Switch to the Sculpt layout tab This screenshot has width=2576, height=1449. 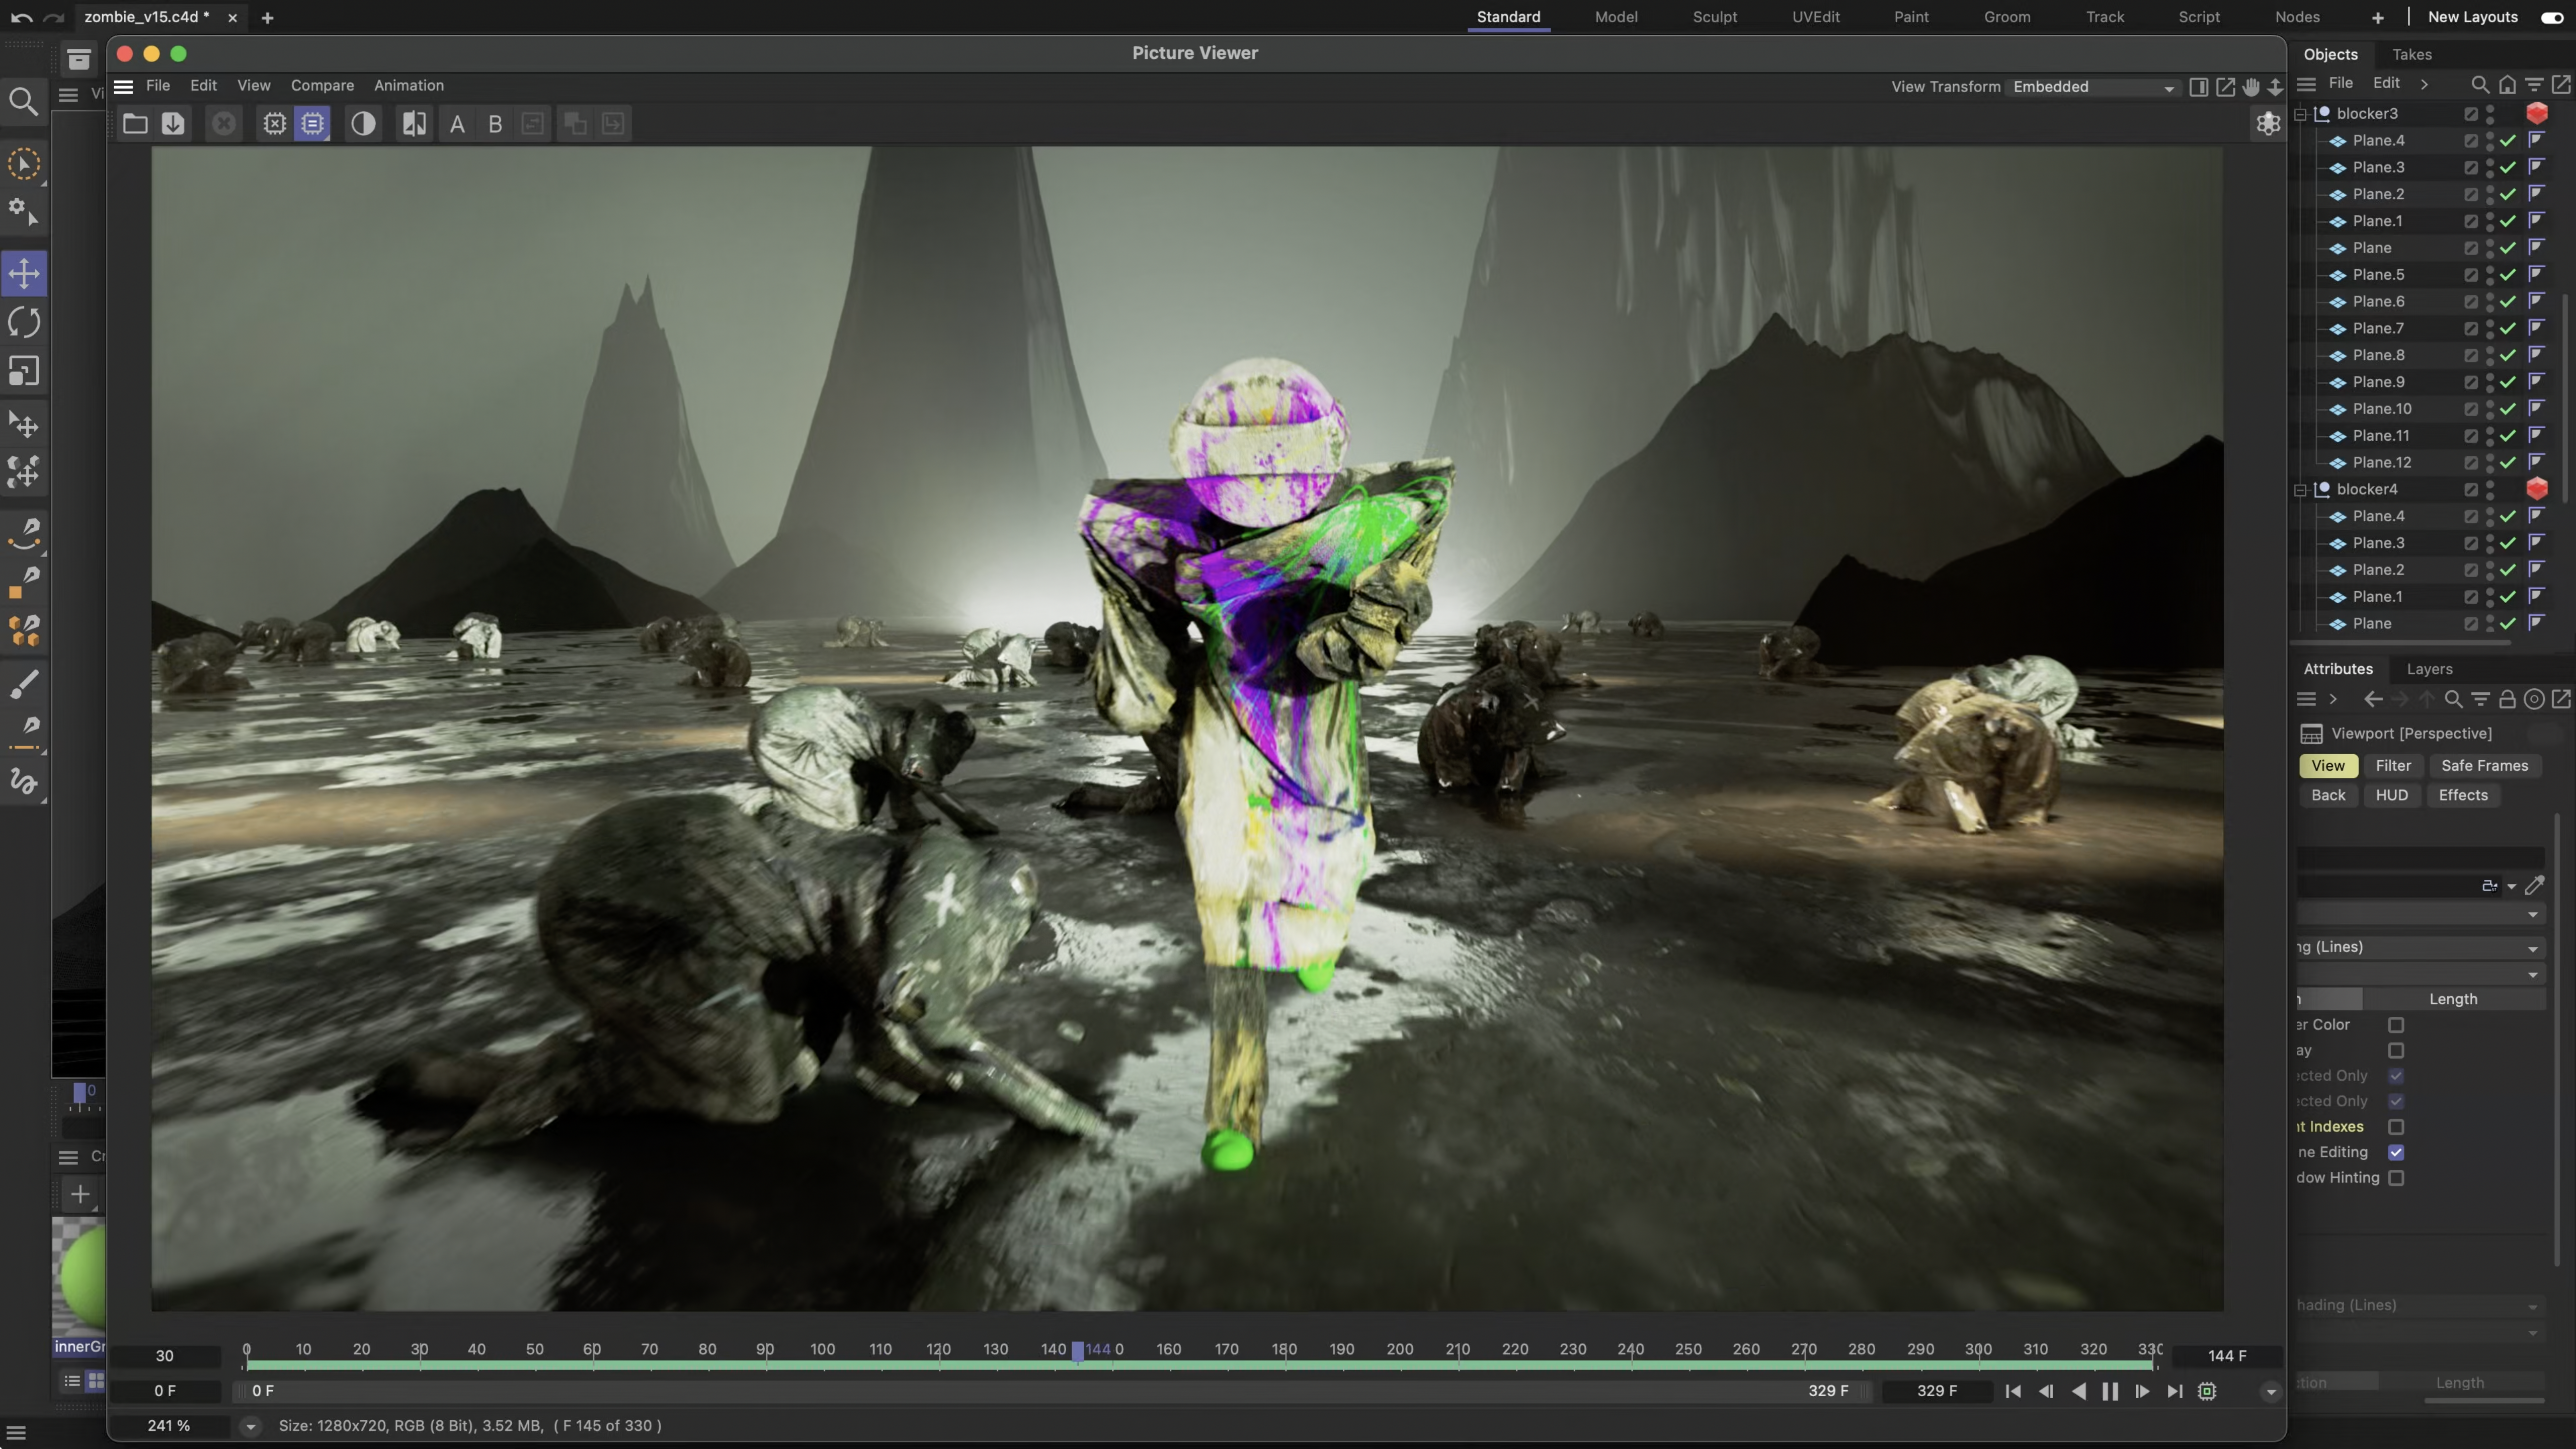click(1714, 17)
